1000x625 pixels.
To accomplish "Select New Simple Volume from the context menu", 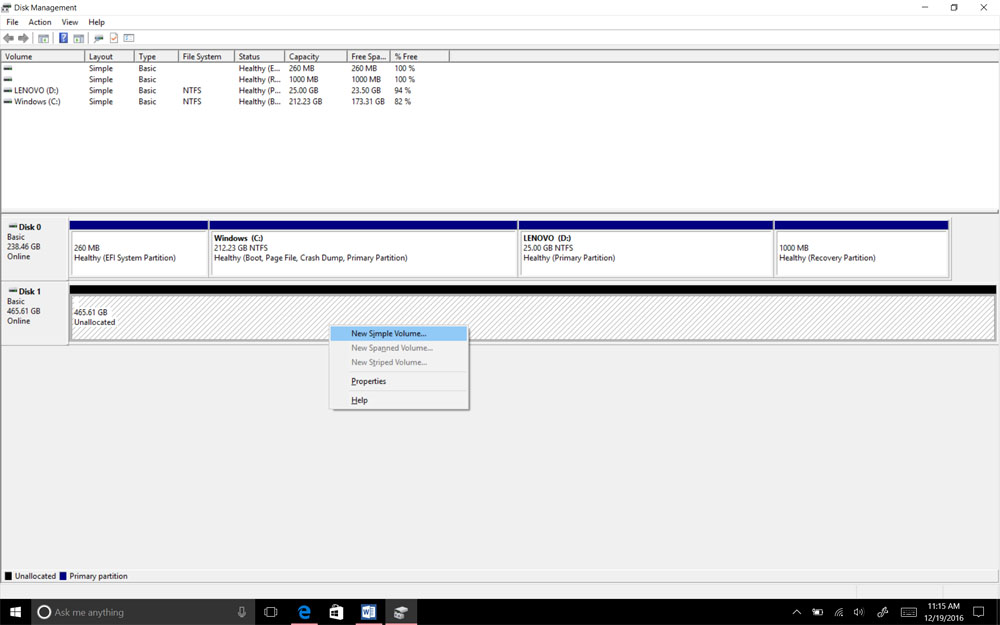I will (x=390, y=333).
